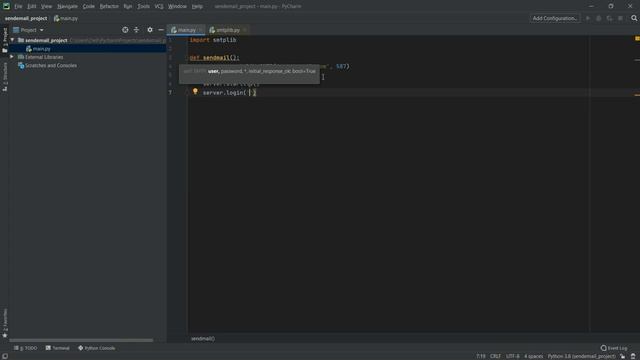This screenshot has width=640, height=360.
Task: Click the sendmail() breadcrumb below editor
Action: coord(203,339)
